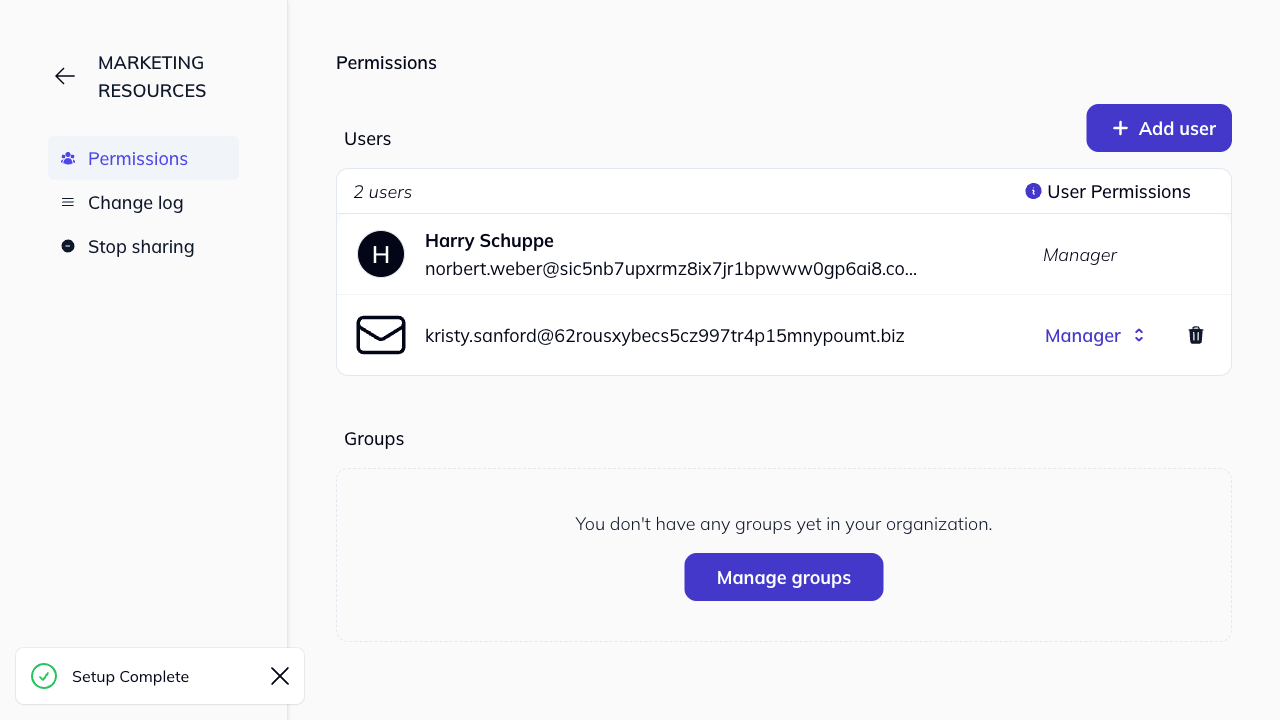This screenshot has height=720, width=1280.
Task: Click the plus icon inside Add user button
Action: [x=1120, y=128]
